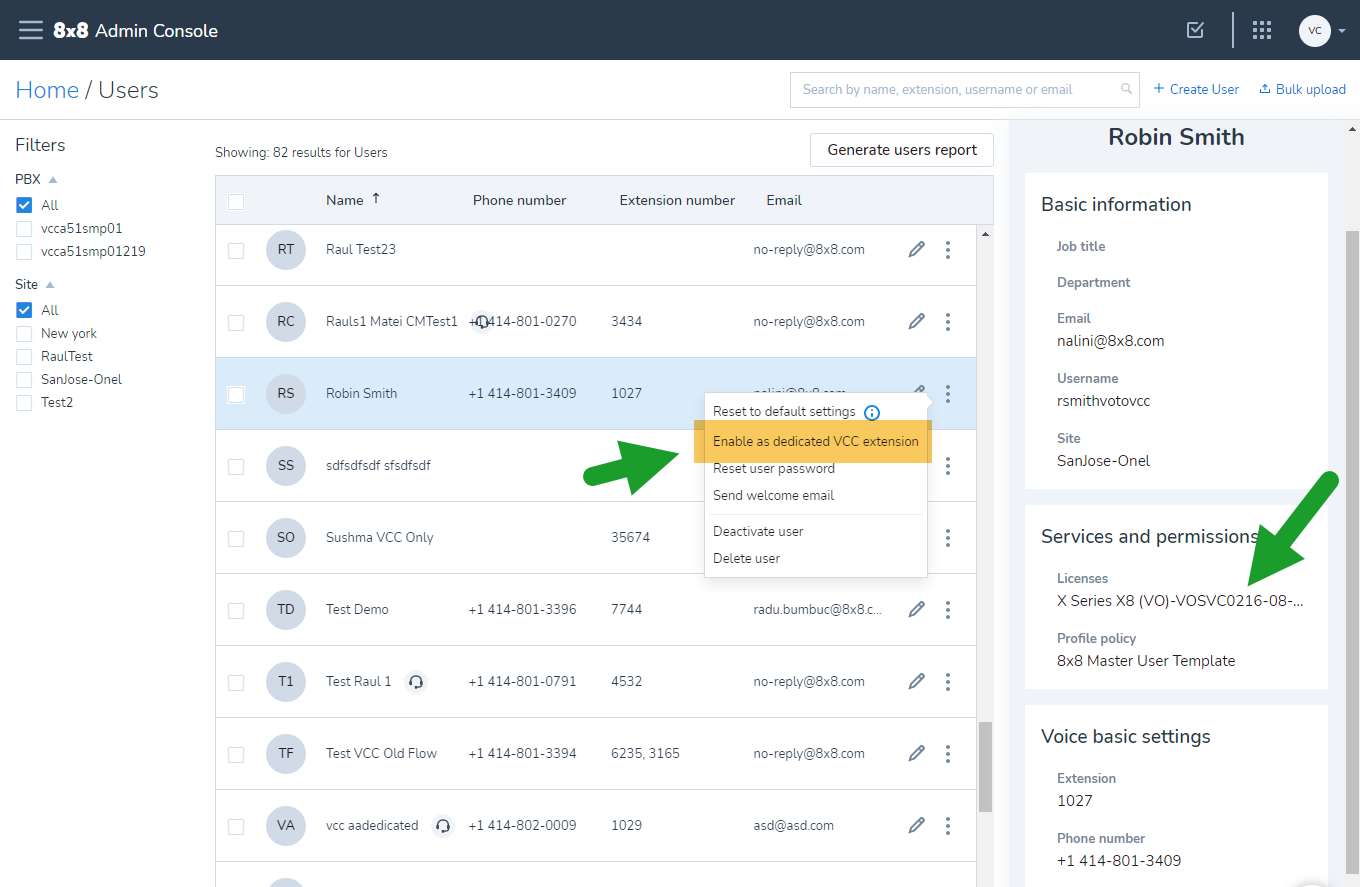
Task: Edit the Test Demo user
Action: pyautogui.click(x=916, y=609)
